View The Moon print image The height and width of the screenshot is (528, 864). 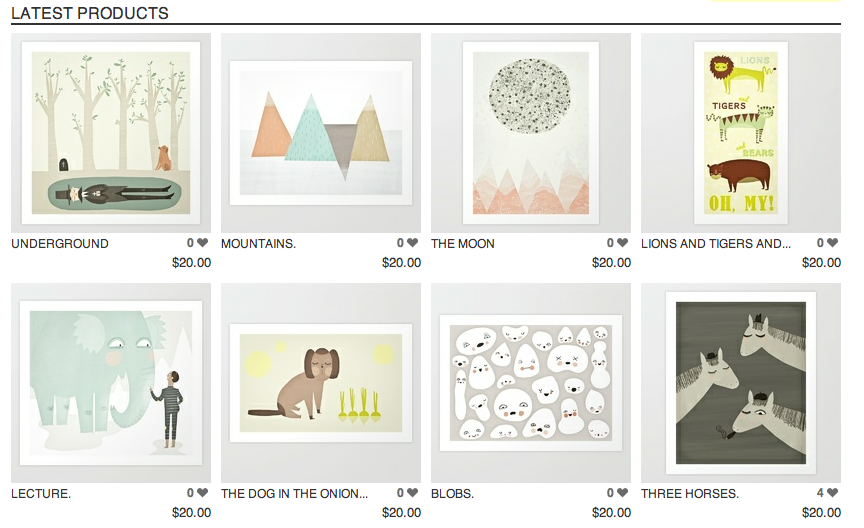531,133
